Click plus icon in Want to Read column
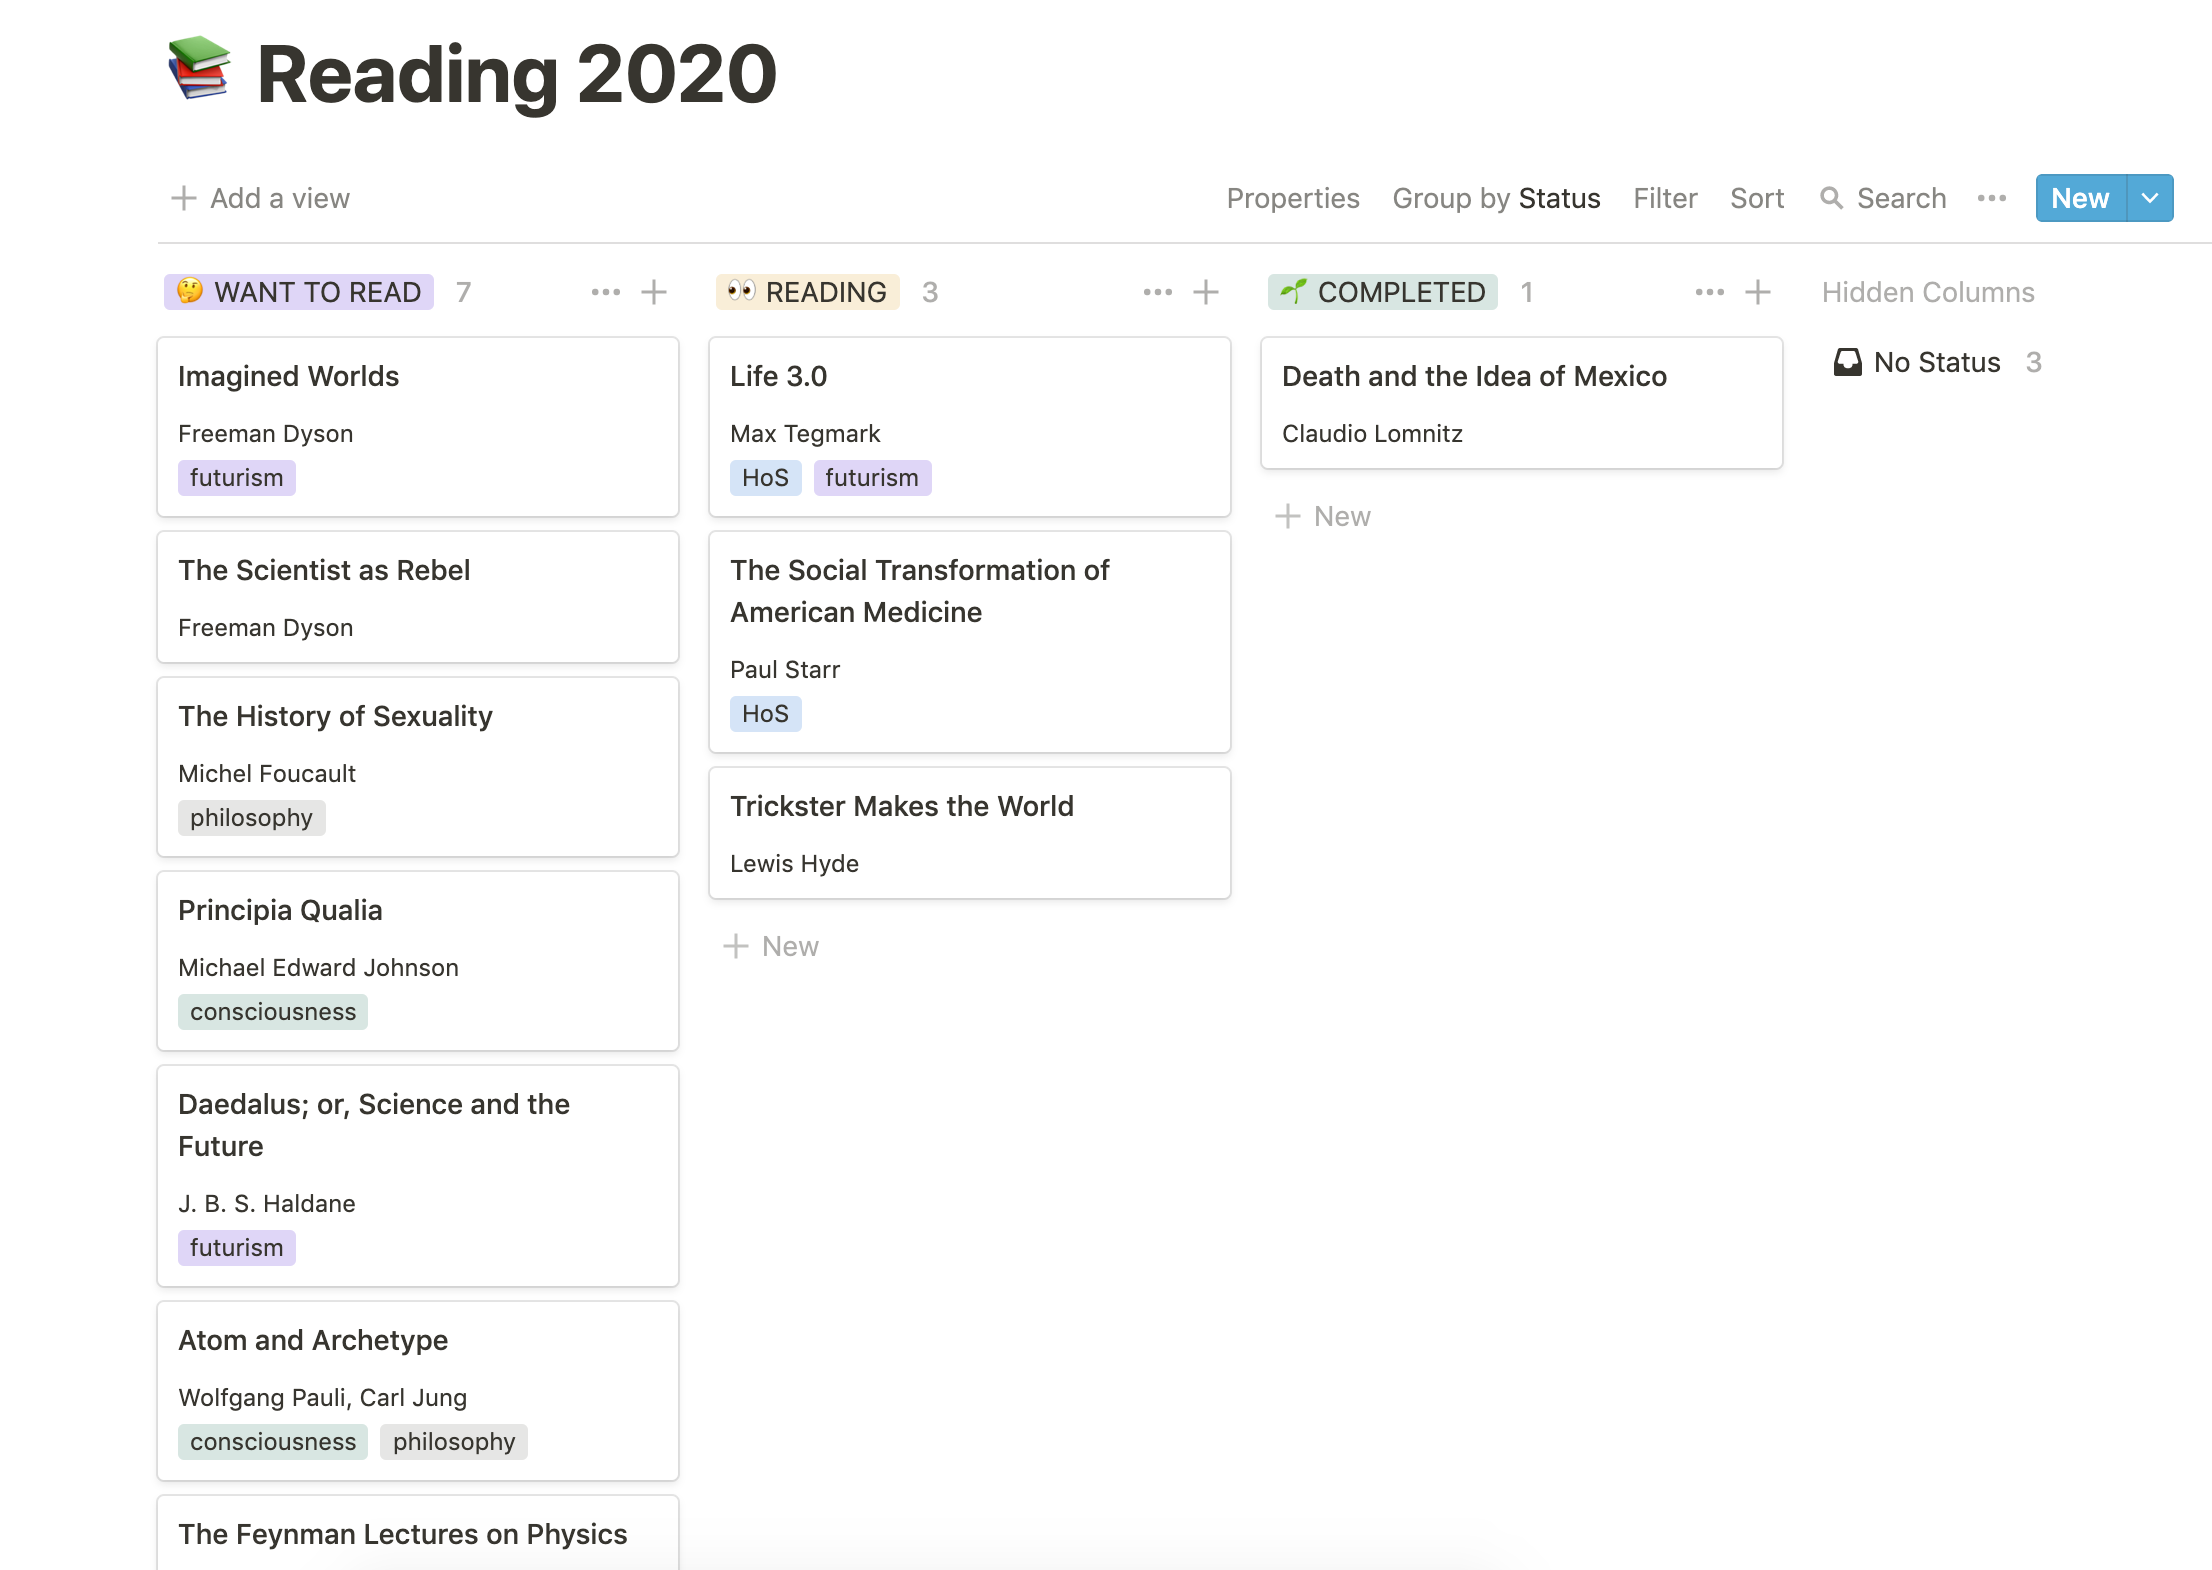This screenshot has width=2212, height=1570. pyautogui.click(x=654, y=292)
